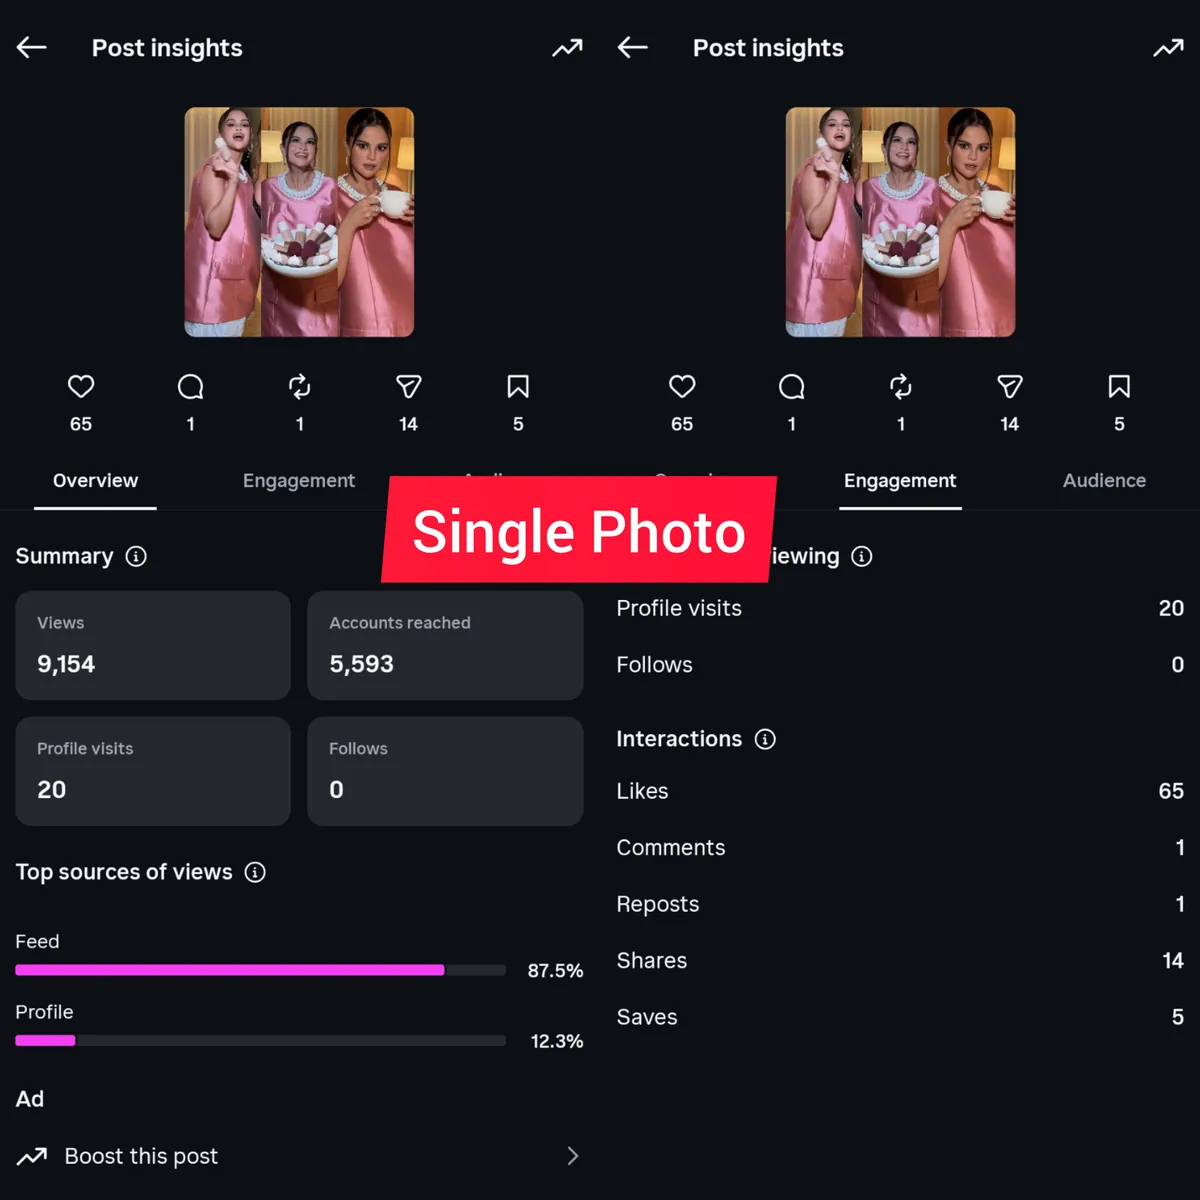Open the post thumbnail in left panel
This screenshot has height=1200, width=1200.
pos(299,222)
